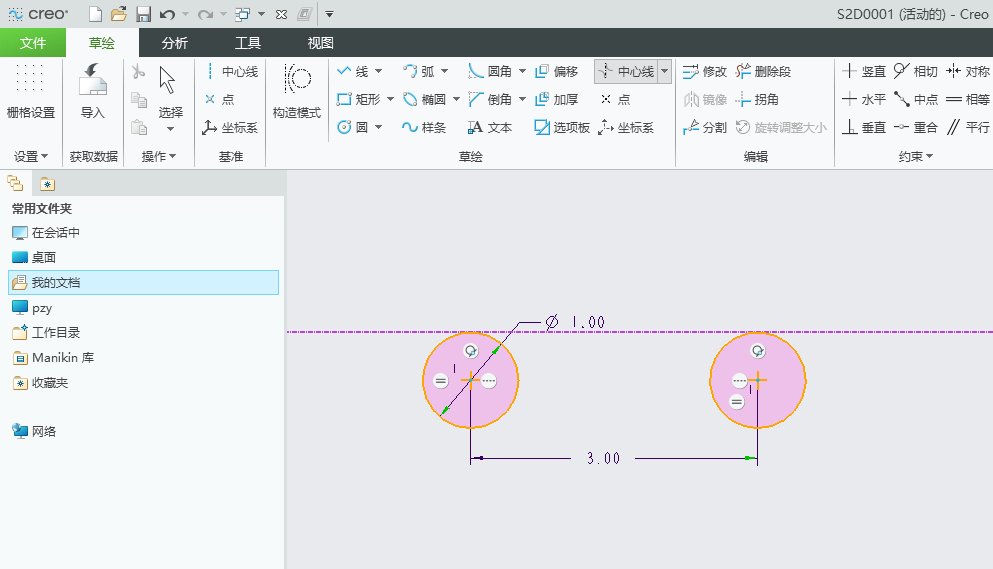Open the Windows switcher icon in quick access
The height and width of the screenshot is (569, 993).
pos(243,14)
